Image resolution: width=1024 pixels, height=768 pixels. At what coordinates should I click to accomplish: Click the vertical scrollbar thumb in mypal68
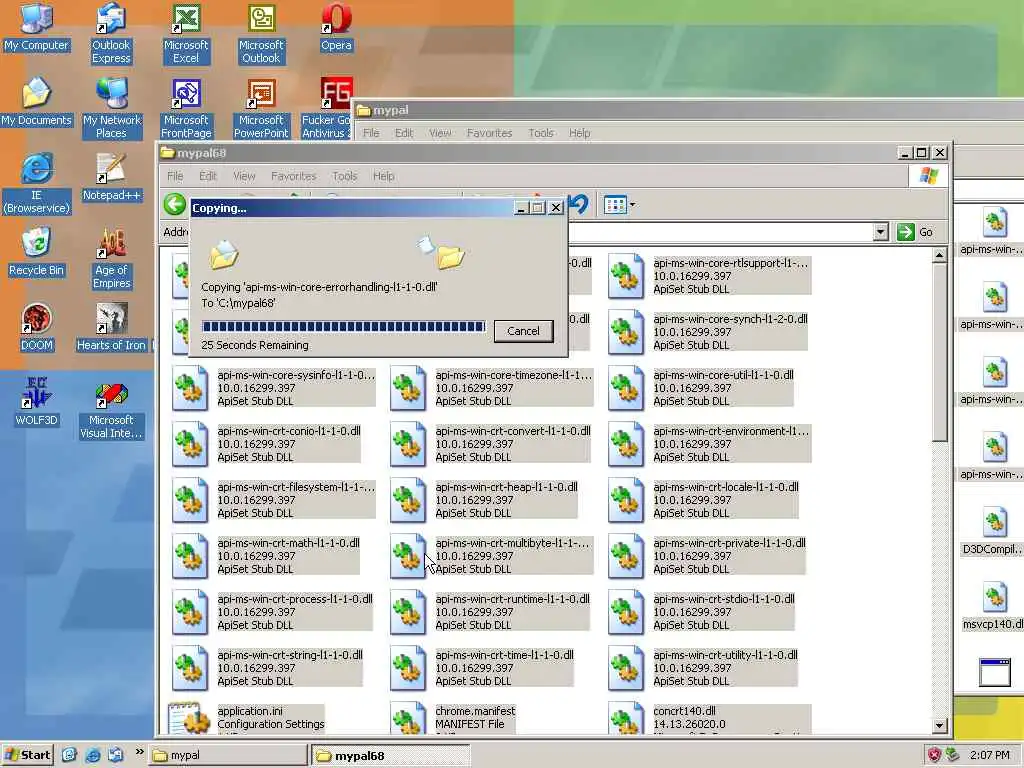coord(939,353)
